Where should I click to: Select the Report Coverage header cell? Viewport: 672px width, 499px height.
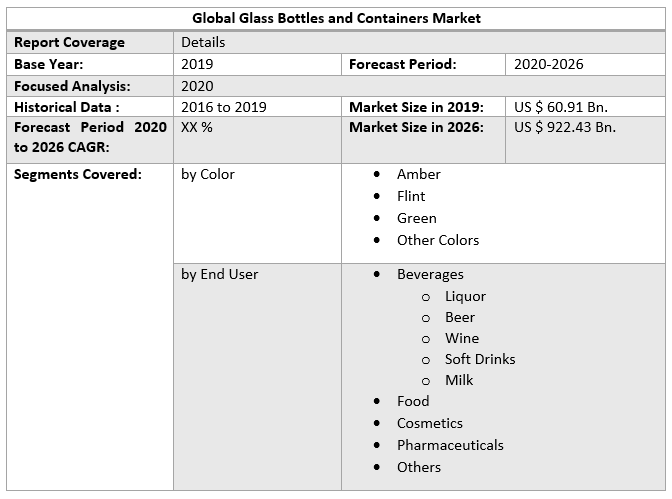[70, 42]
